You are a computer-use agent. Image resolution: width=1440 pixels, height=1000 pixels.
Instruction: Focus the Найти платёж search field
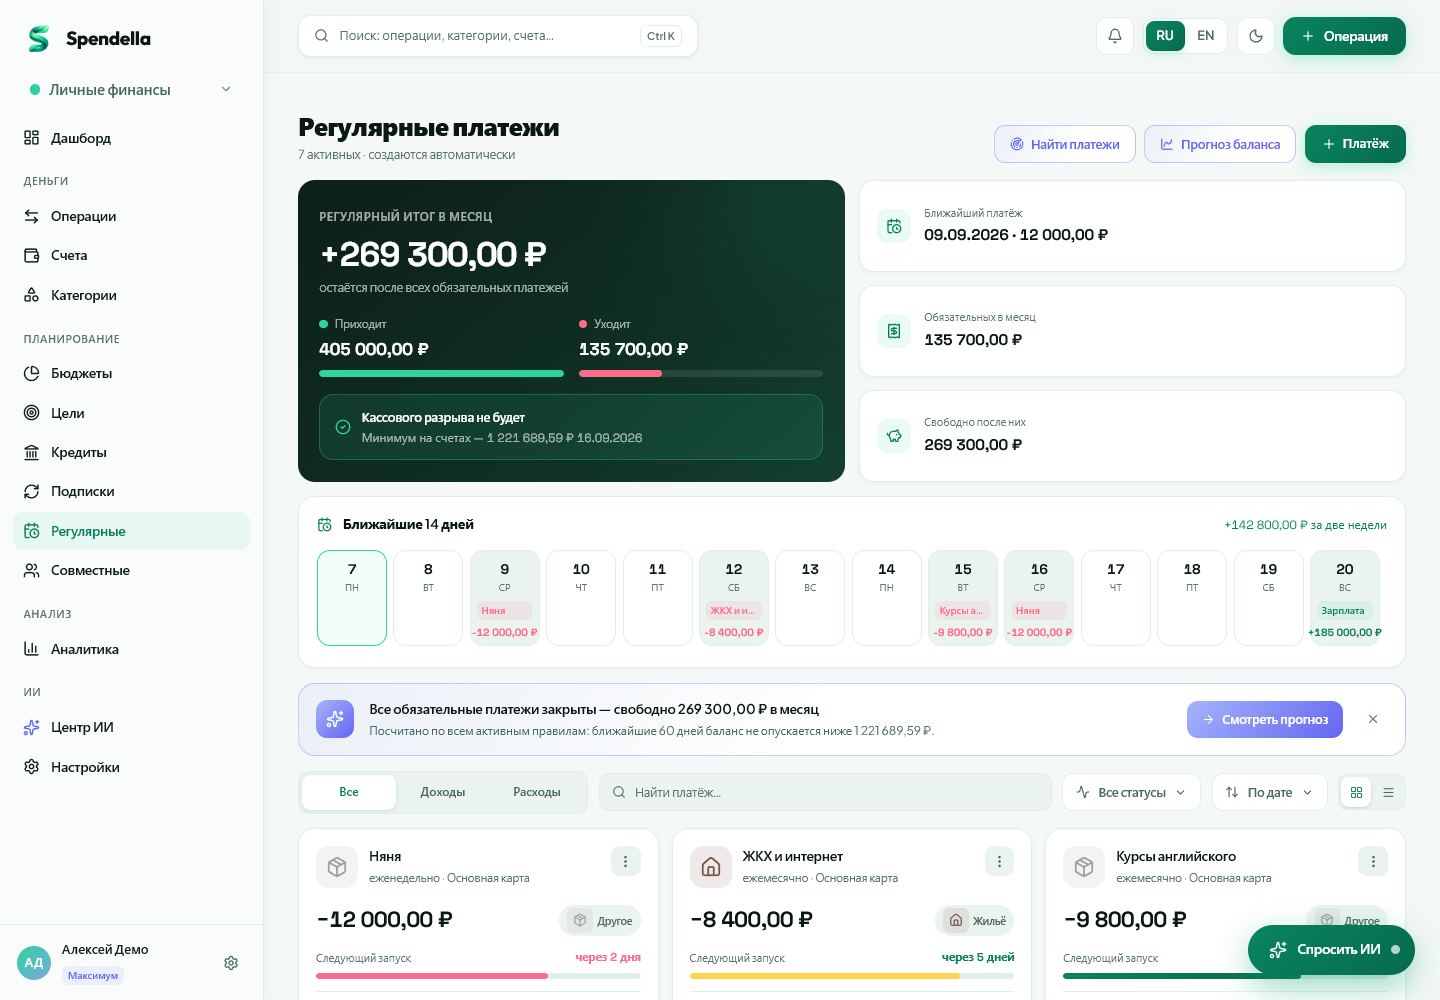(x=825, y=792)
